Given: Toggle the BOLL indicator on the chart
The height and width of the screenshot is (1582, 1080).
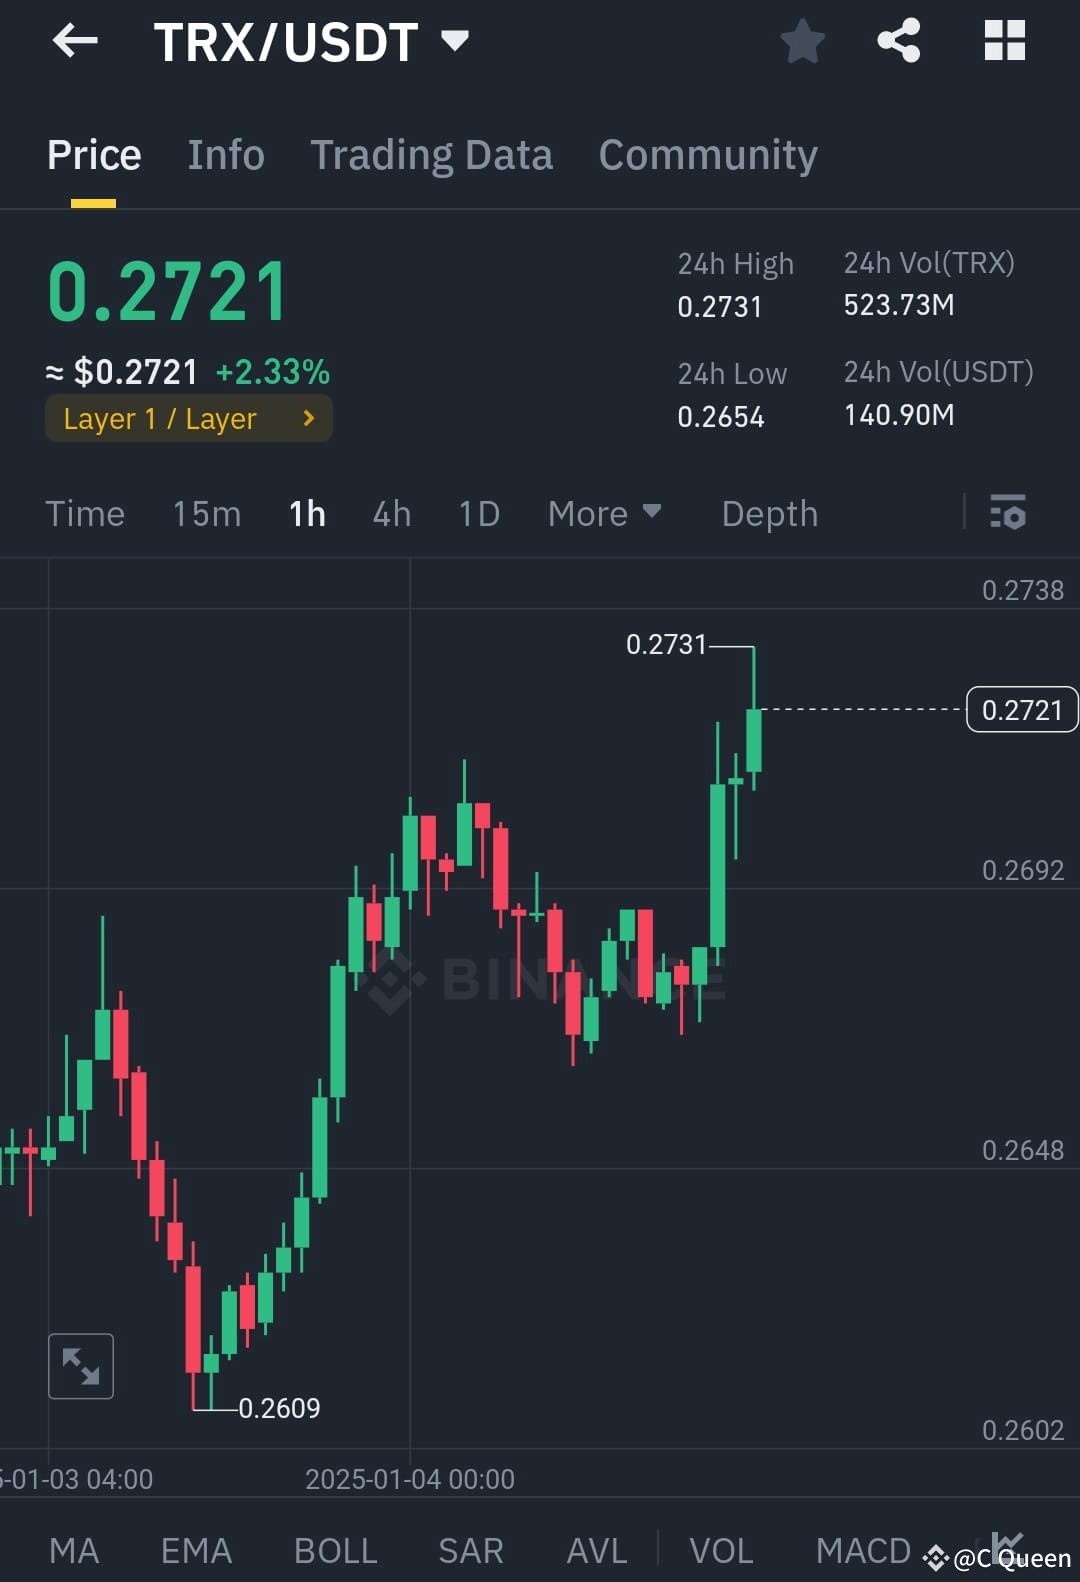Looking at the screenshot, I should pyautogui.click(x=335, y=1548).
